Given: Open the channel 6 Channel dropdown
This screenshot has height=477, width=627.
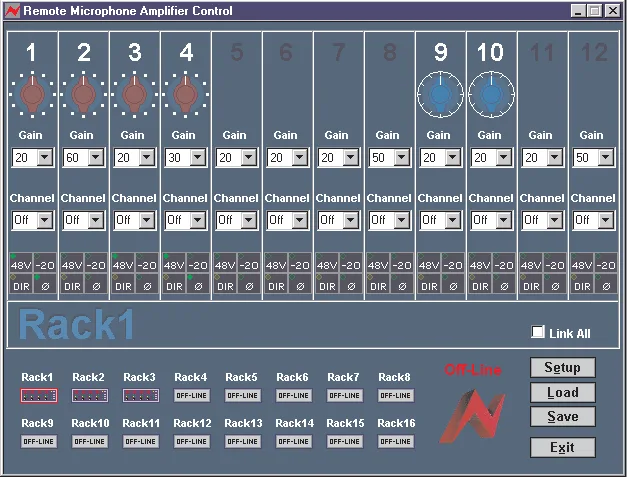Looking at the screenshot, I should tap(288, 220).
